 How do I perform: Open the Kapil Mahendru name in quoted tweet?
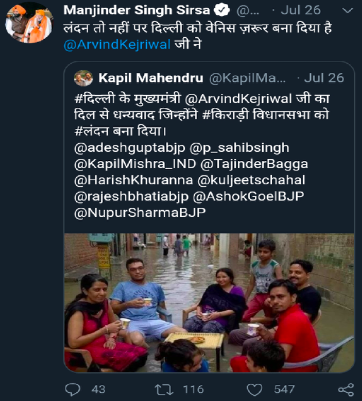151,78
